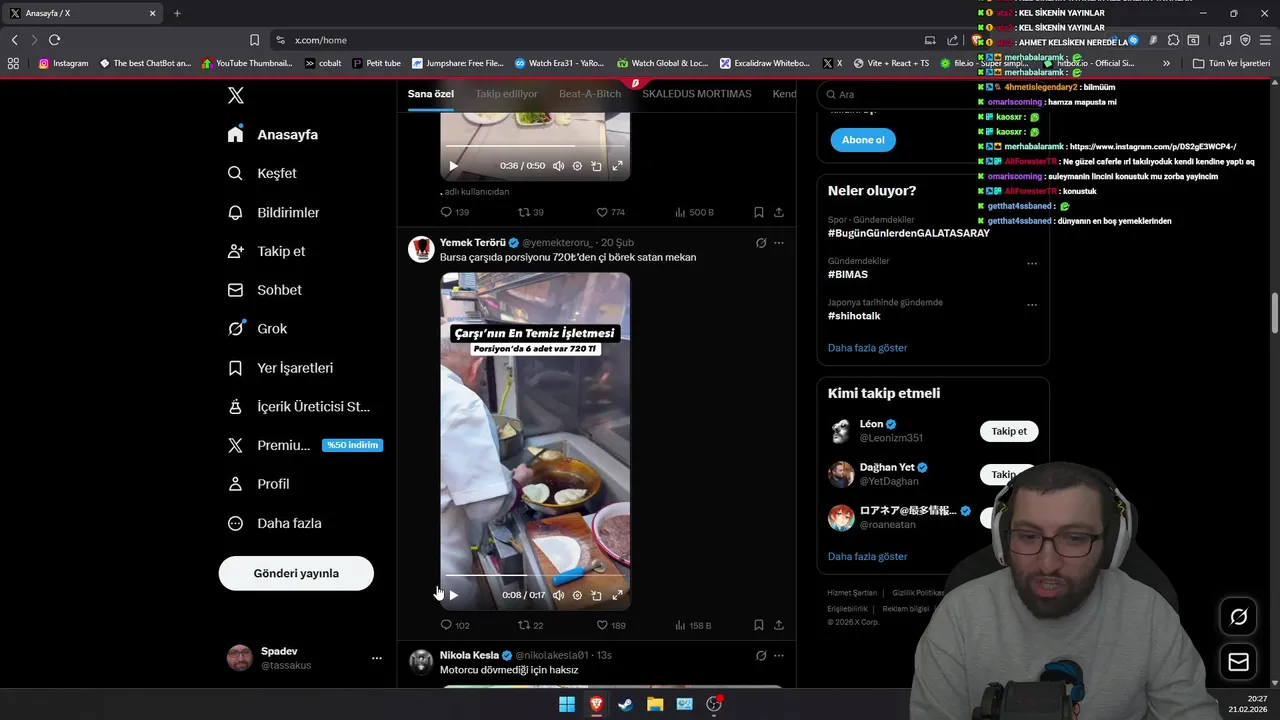Screen dimensions: 1280x720
Task: Reply to the Yemek Terörü post
Action: (455, 625)
